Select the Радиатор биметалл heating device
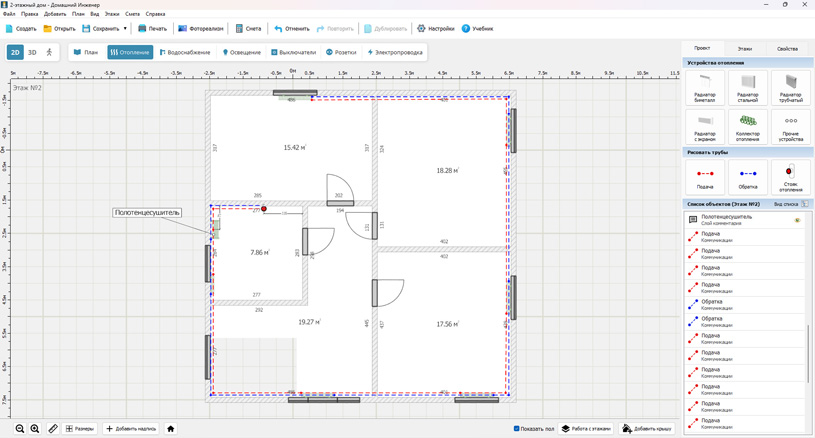815x438 pixels. [705, 87]
